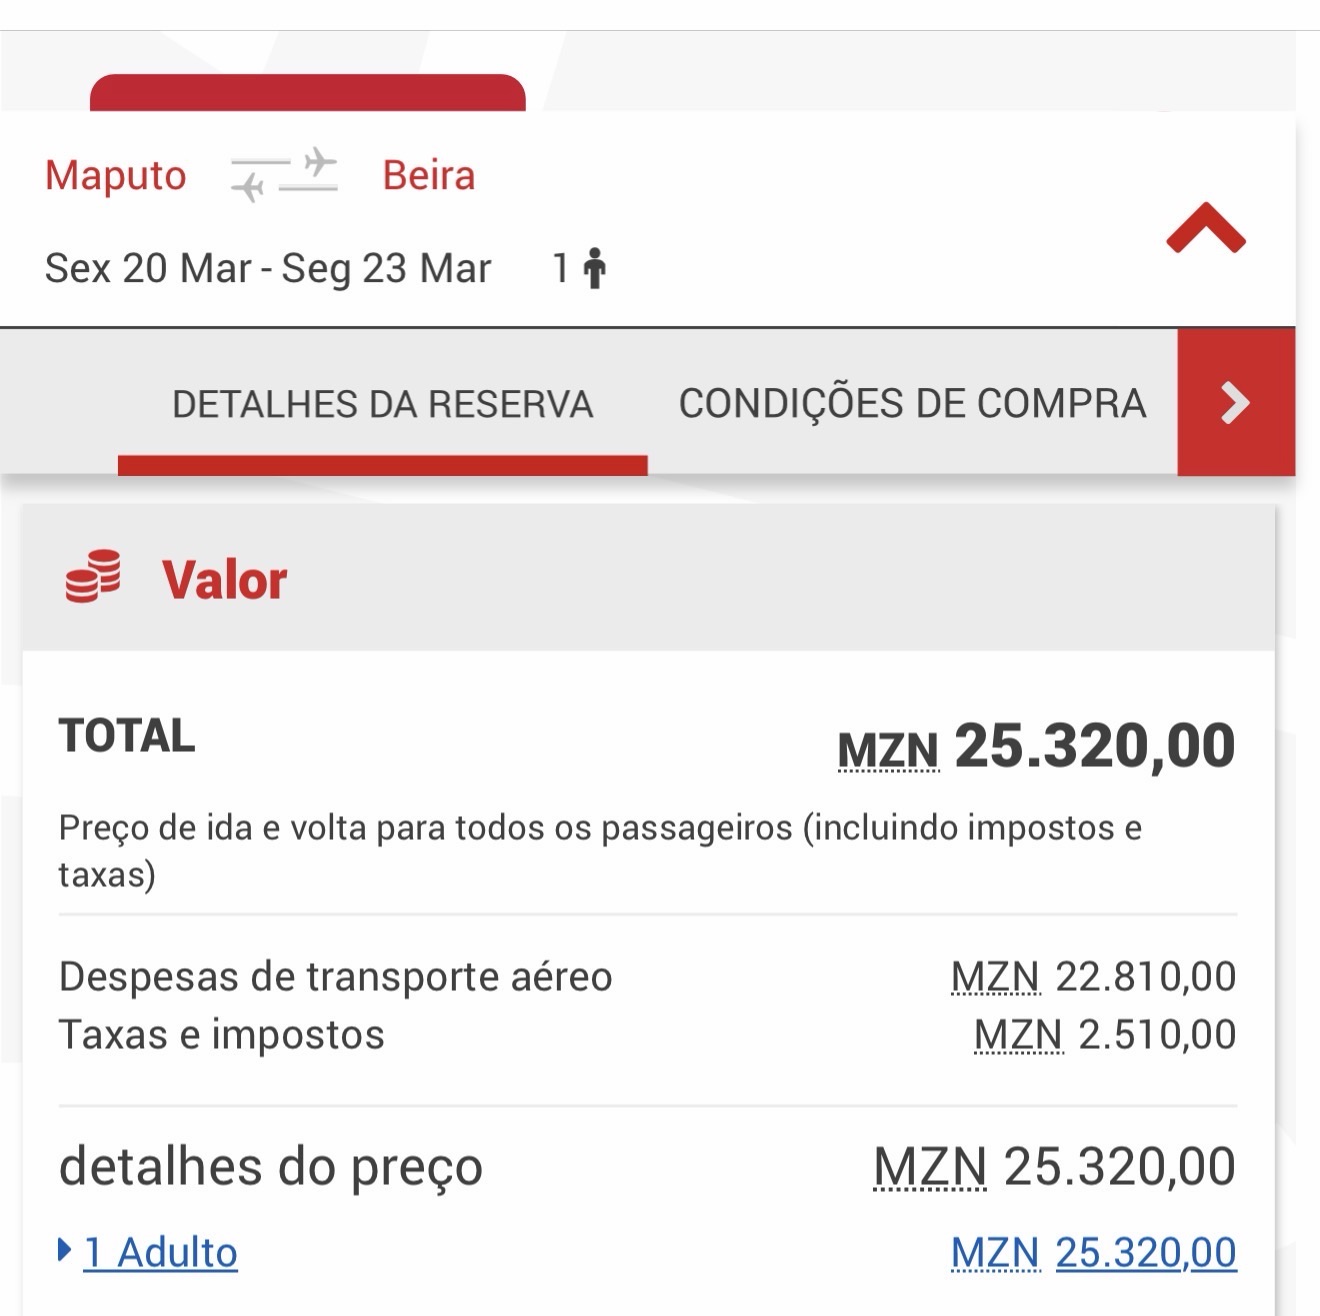Expand the blue triangle beside 1 Adulto
The width and height of the screenshot is (1320, 1316).
click(x=65, y=1250)
